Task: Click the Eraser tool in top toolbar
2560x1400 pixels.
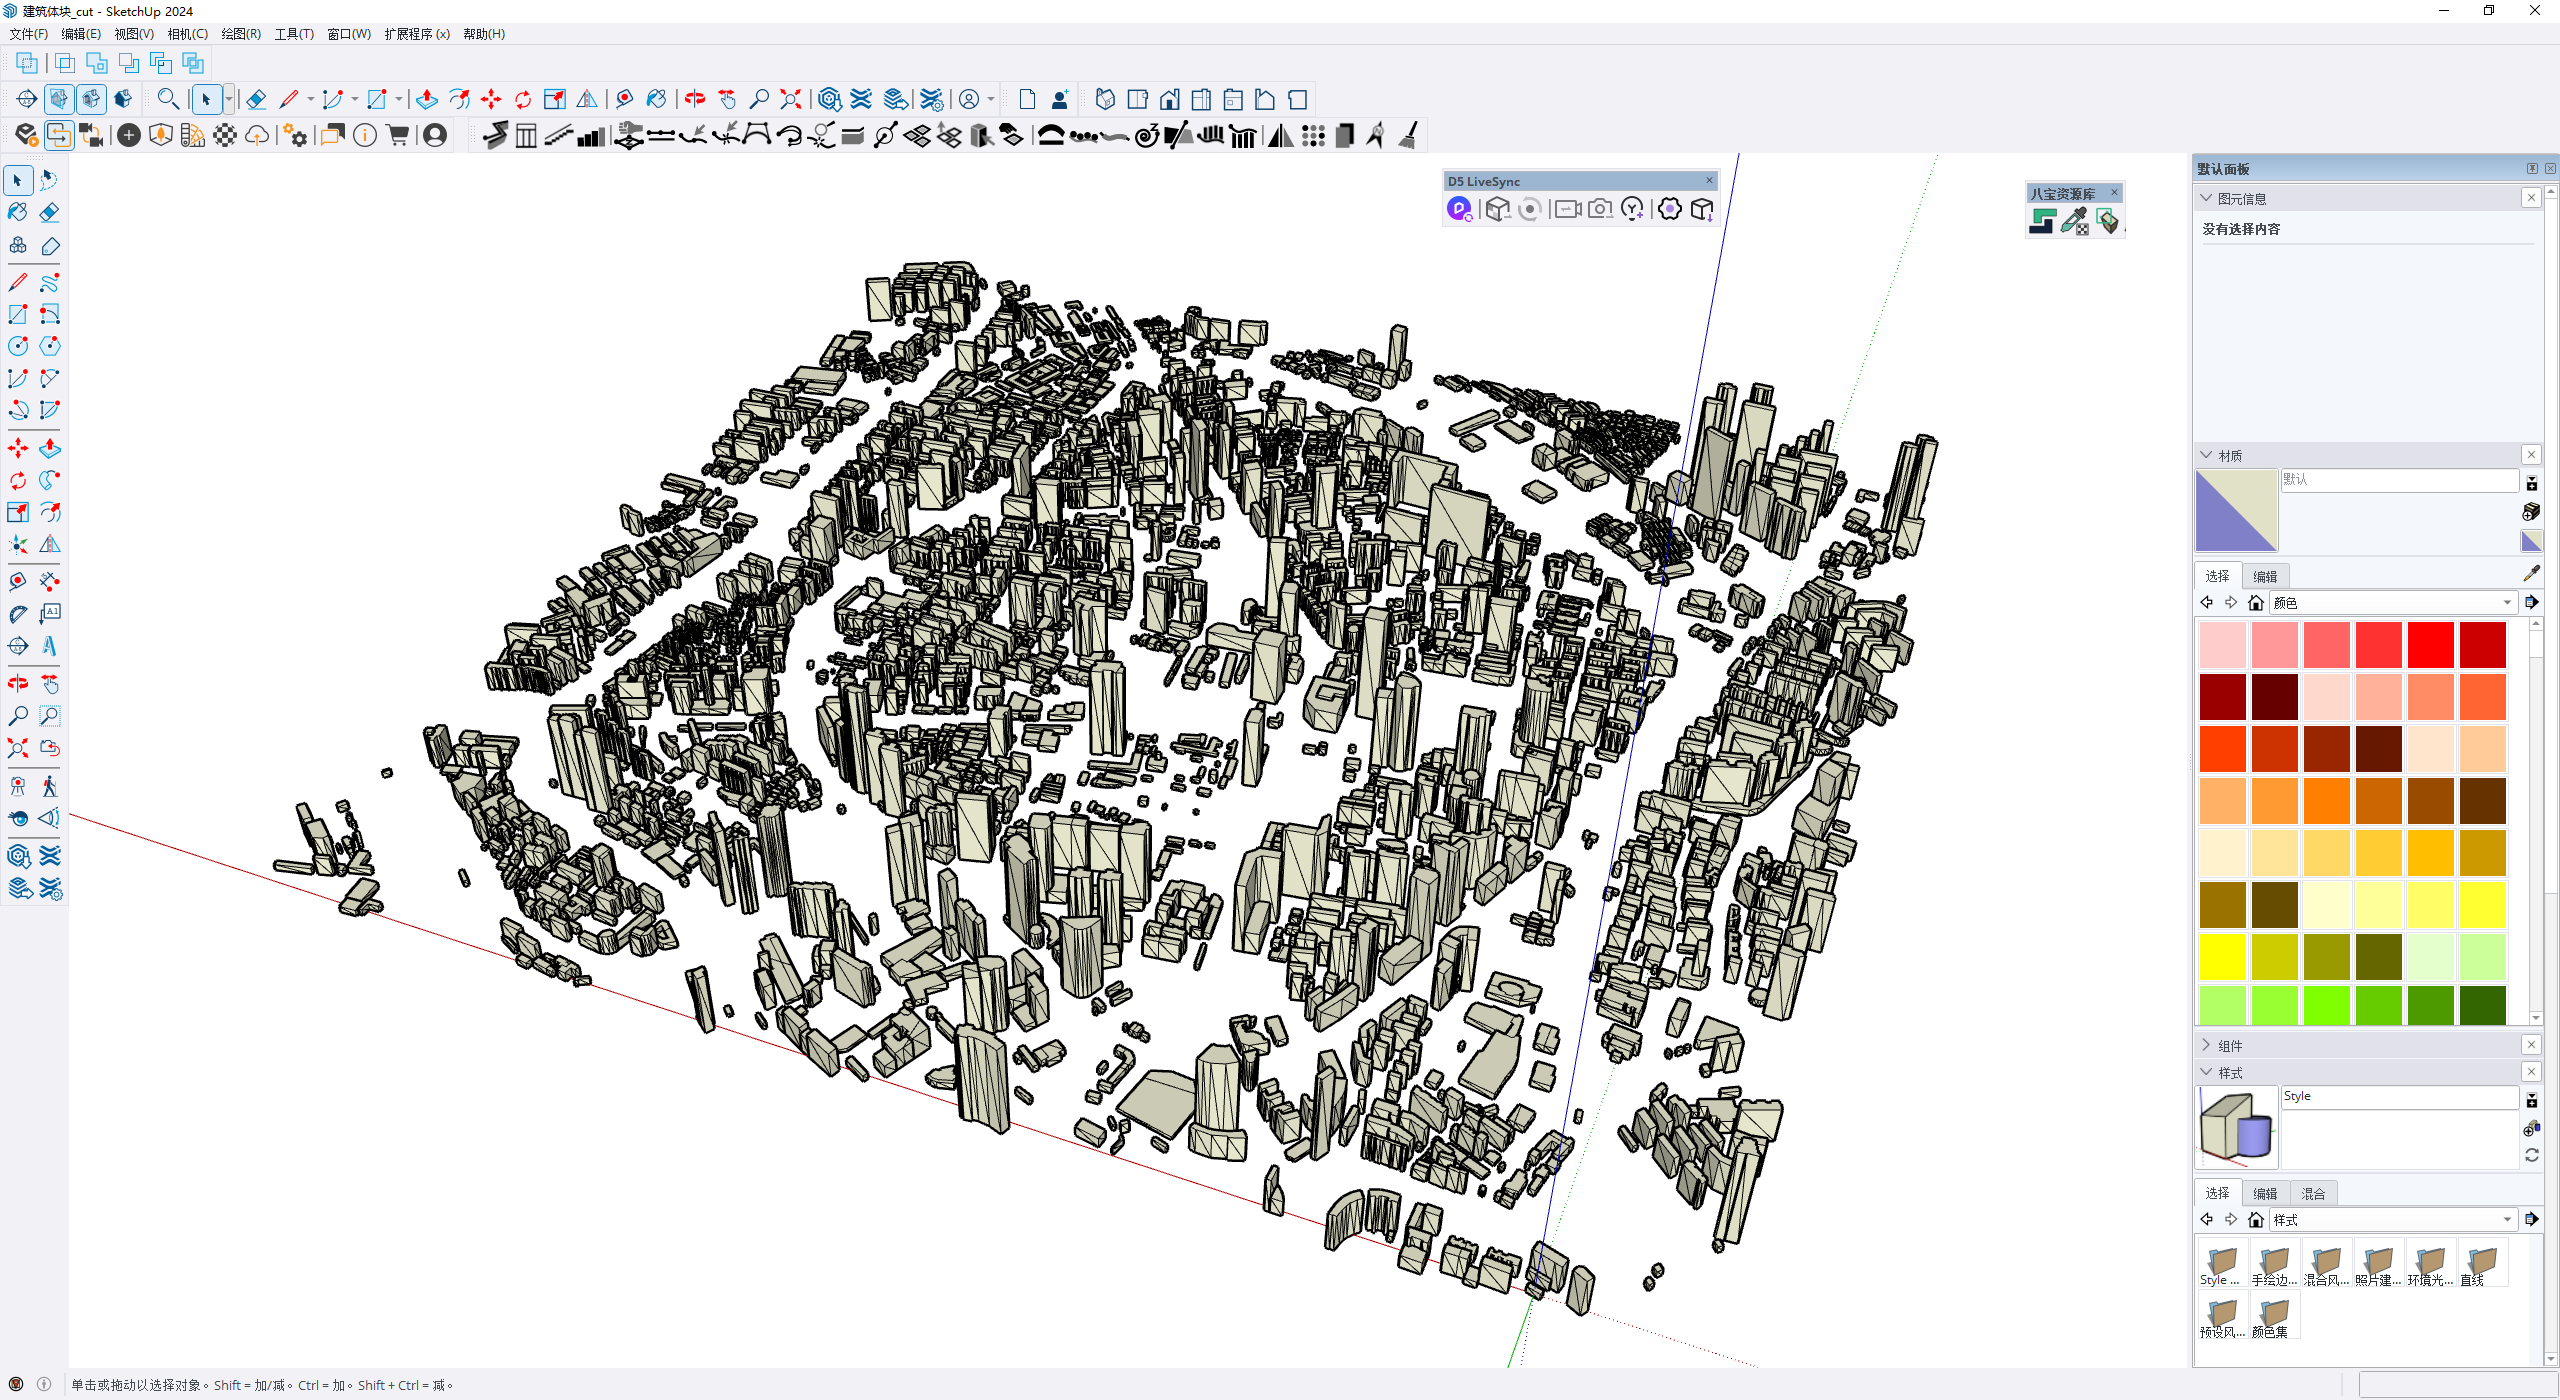Action: click(x=256, y=99)
